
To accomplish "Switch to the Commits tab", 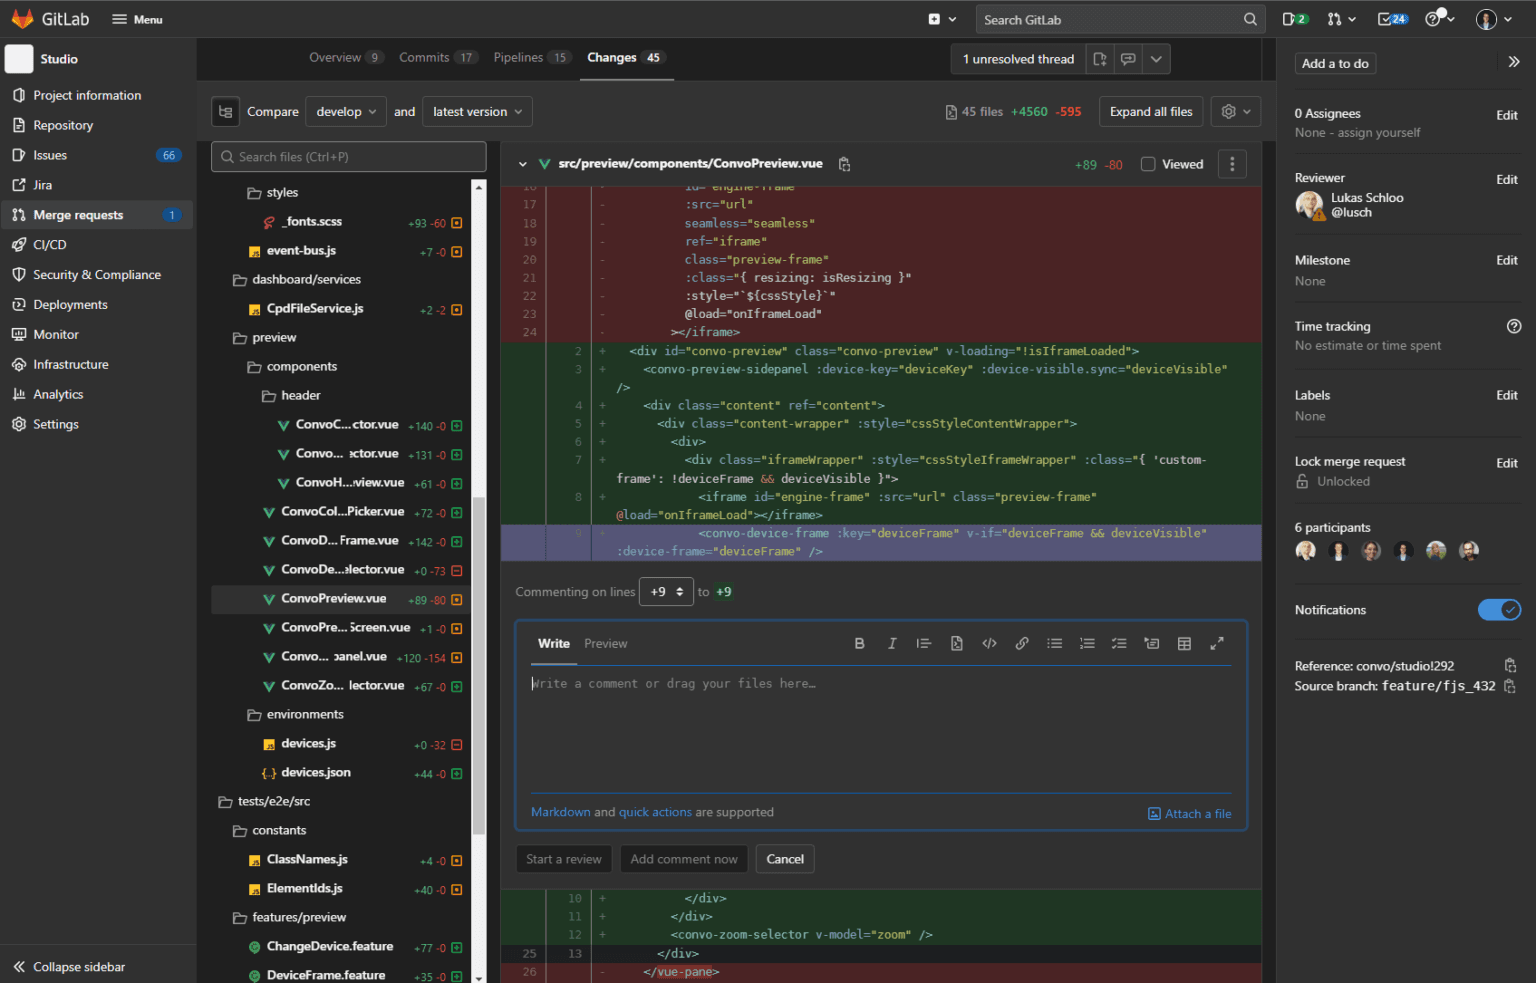I will tap(425, 58).
